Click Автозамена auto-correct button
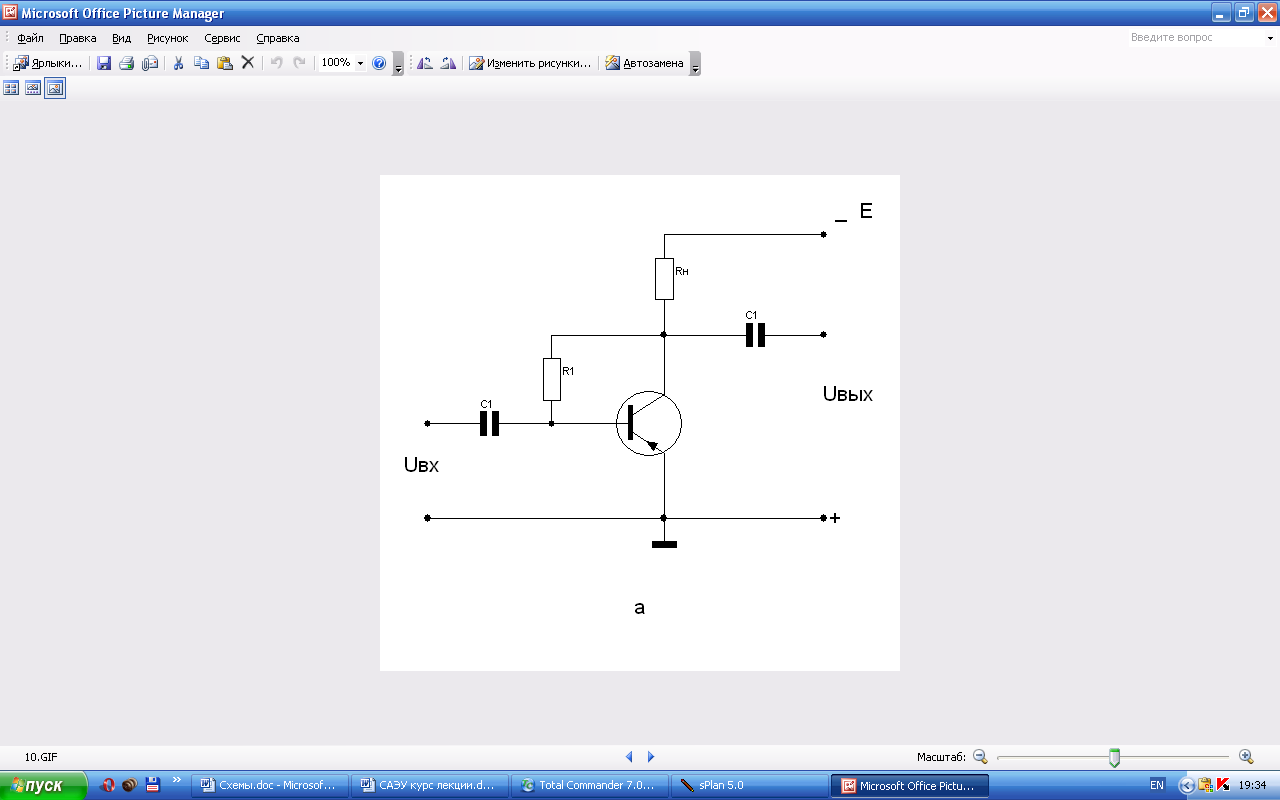This screenshot has width=1280, height=800. point(644,63)
